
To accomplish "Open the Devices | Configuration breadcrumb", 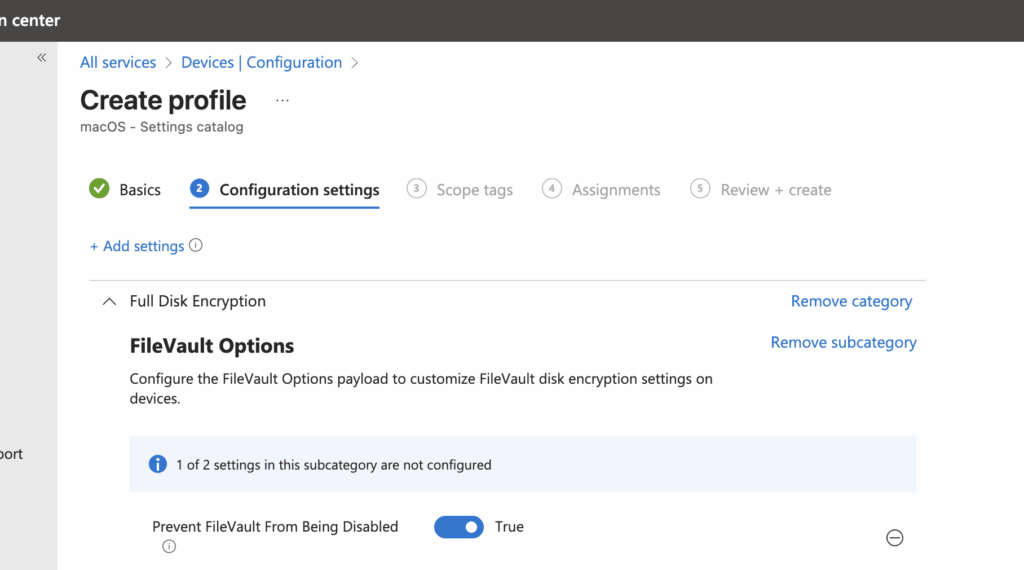I will 261,62.
